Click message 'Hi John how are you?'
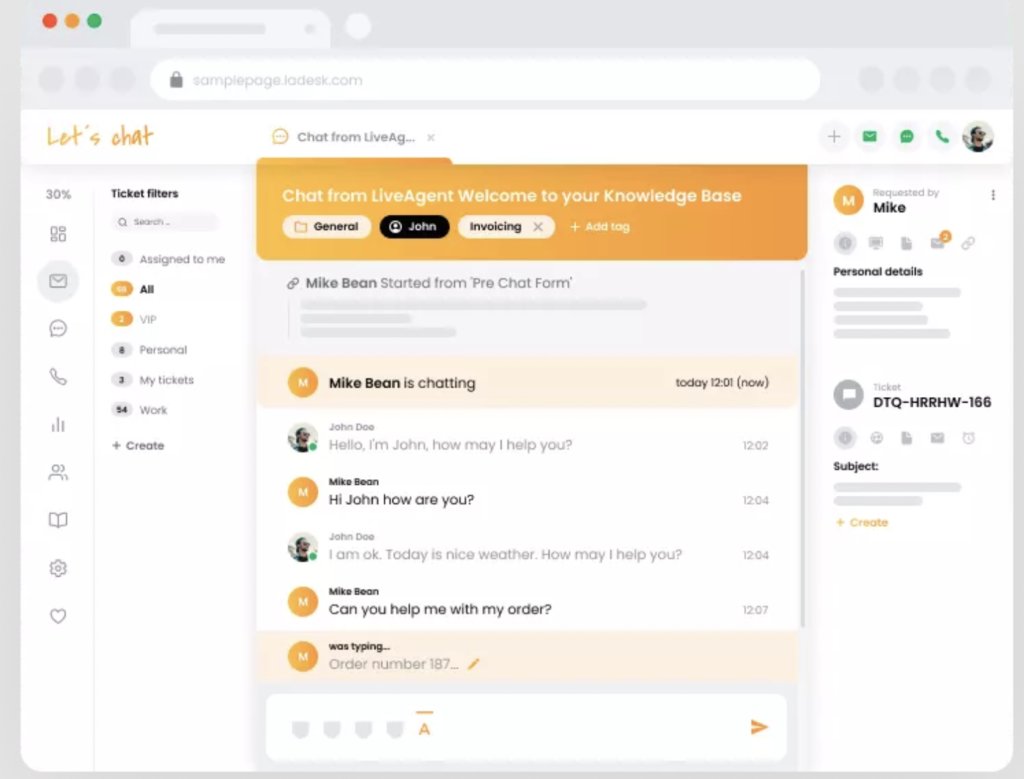Screen dimensions: 1024x779 [401, 500]
